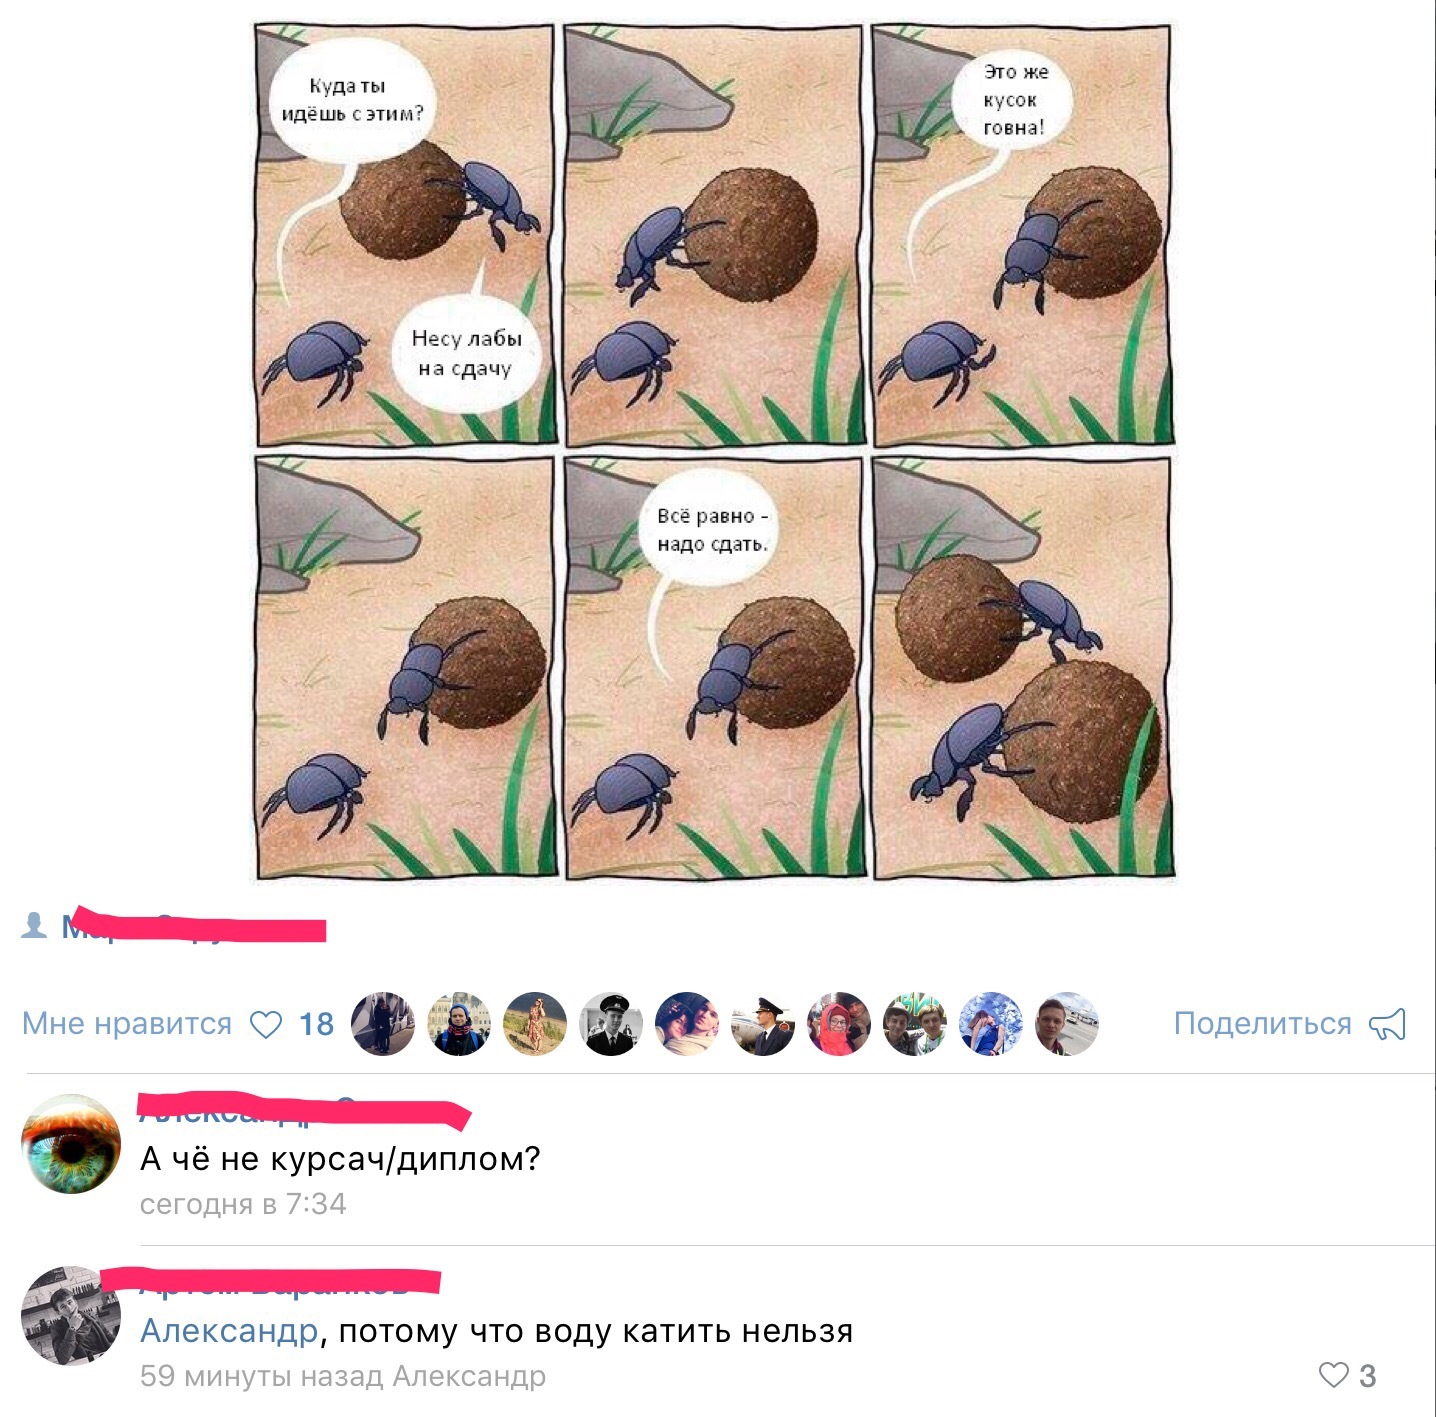The width and height of the screenshot is (1436, 1417).
Task: Click the Александр mention link in reply
Action: [229, 1331]
